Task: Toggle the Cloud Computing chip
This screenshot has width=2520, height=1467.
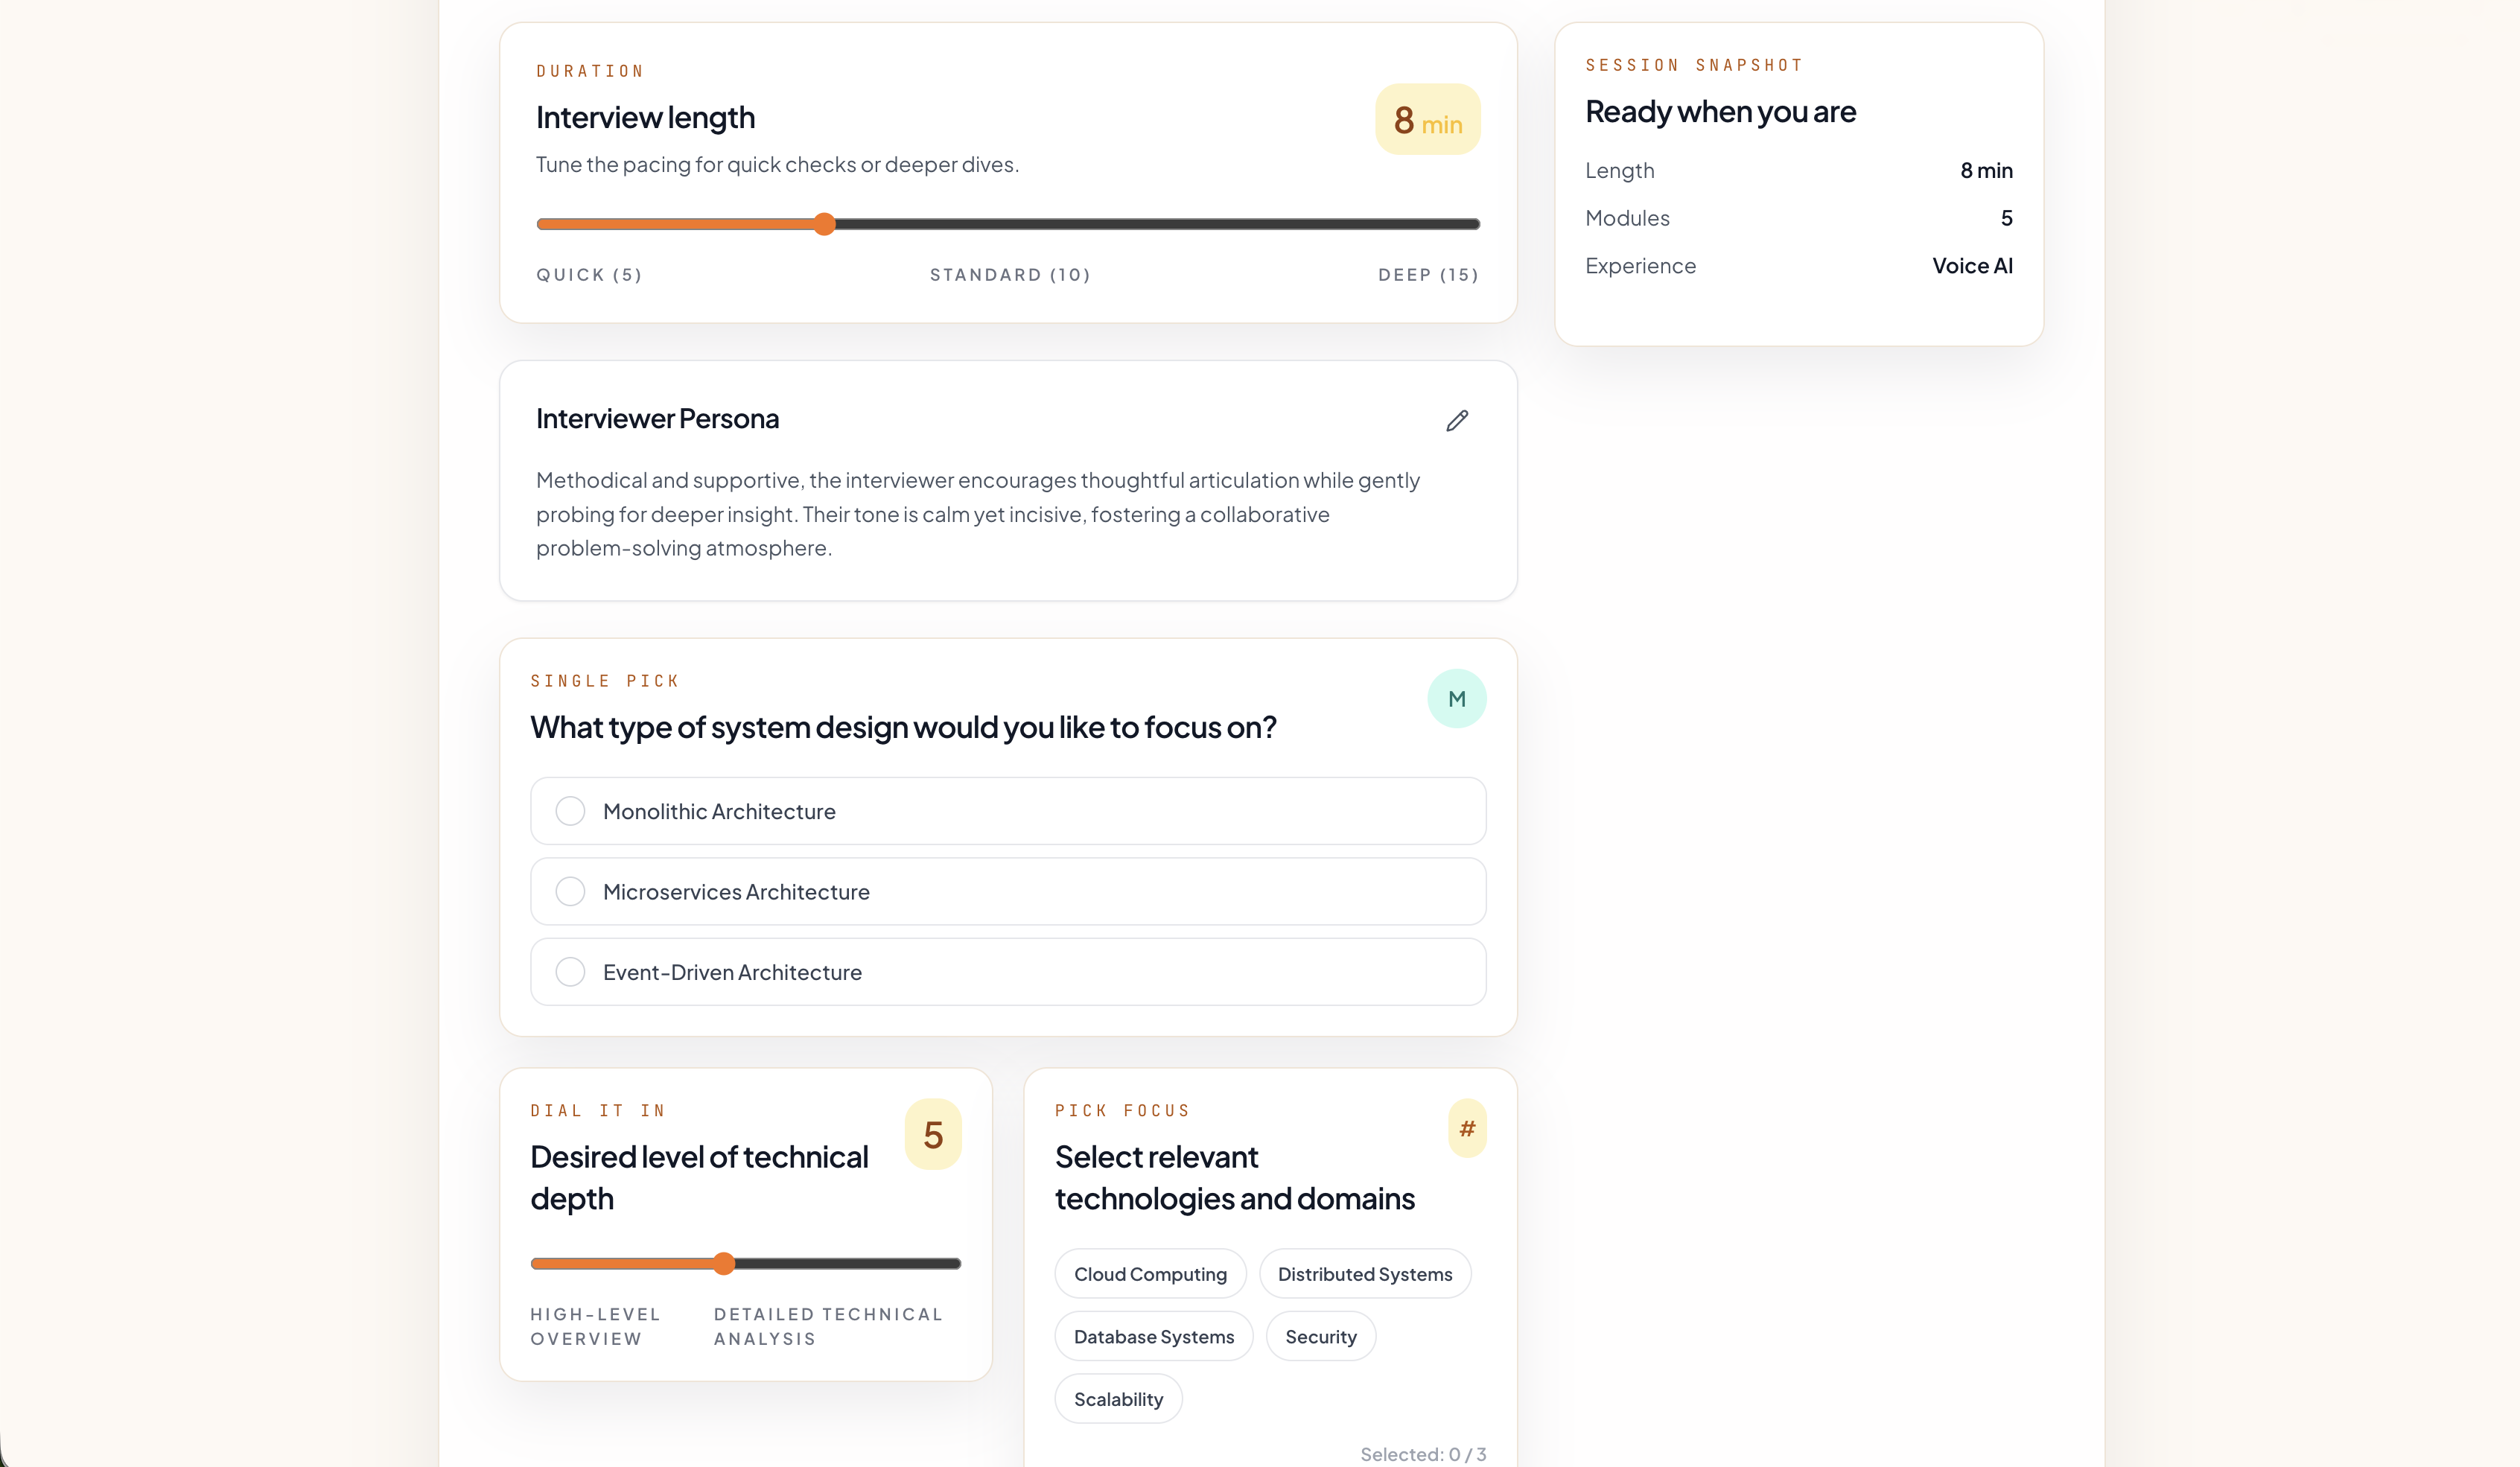Action: 1150,1274
